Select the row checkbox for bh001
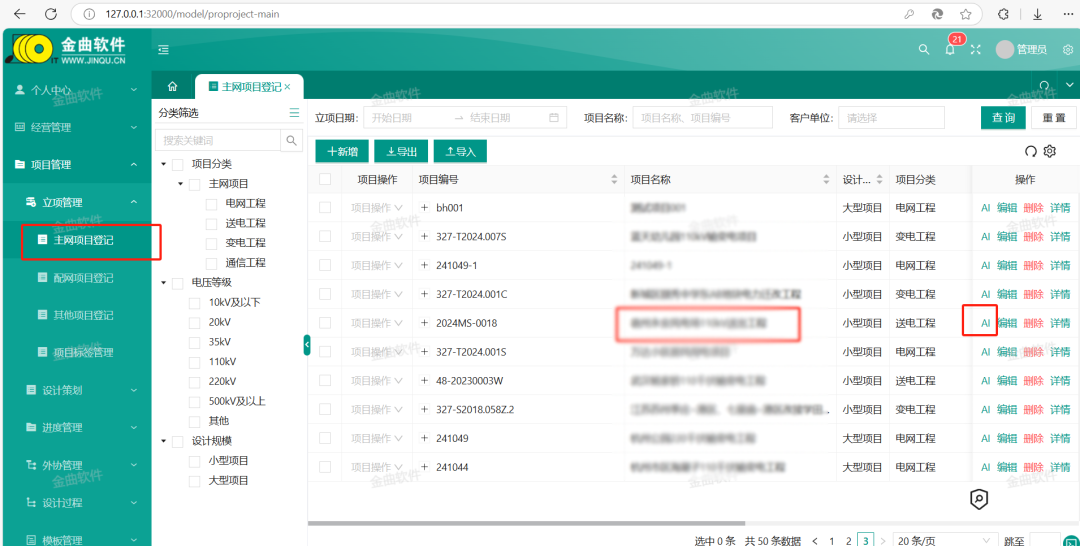1080x546 pixels. (x=325, y=208)
